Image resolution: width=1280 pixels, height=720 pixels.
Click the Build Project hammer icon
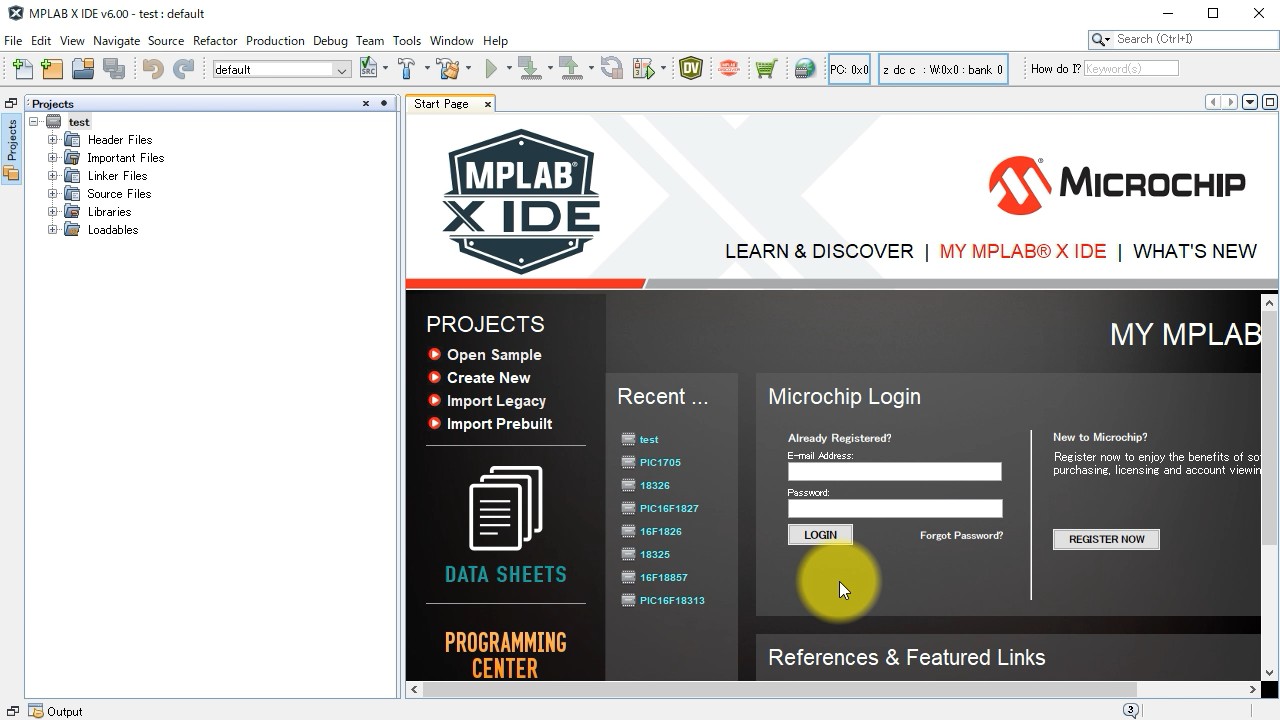pyautogui.click(x=406, y=69)
